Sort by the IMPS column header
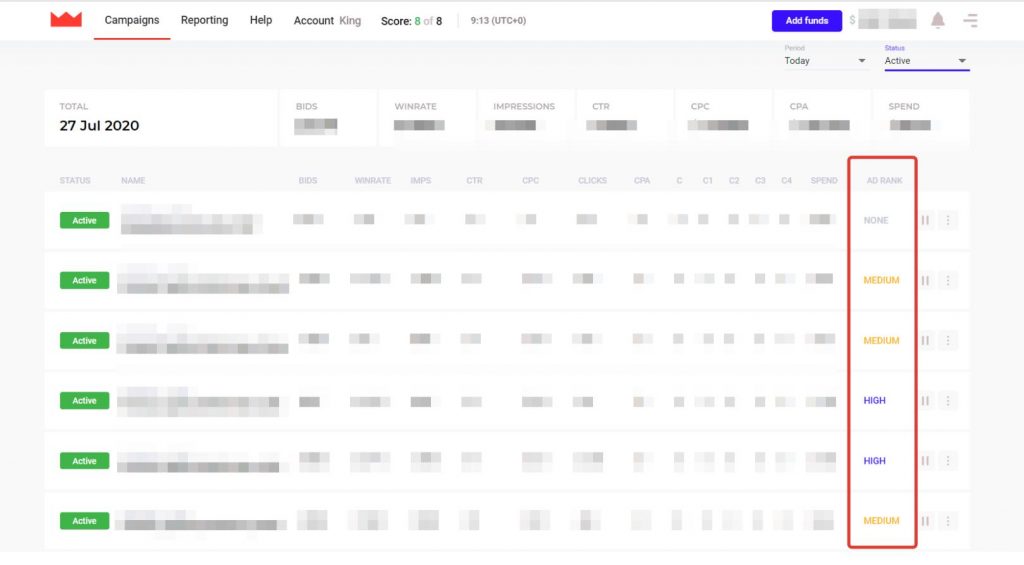 point(421,180)
